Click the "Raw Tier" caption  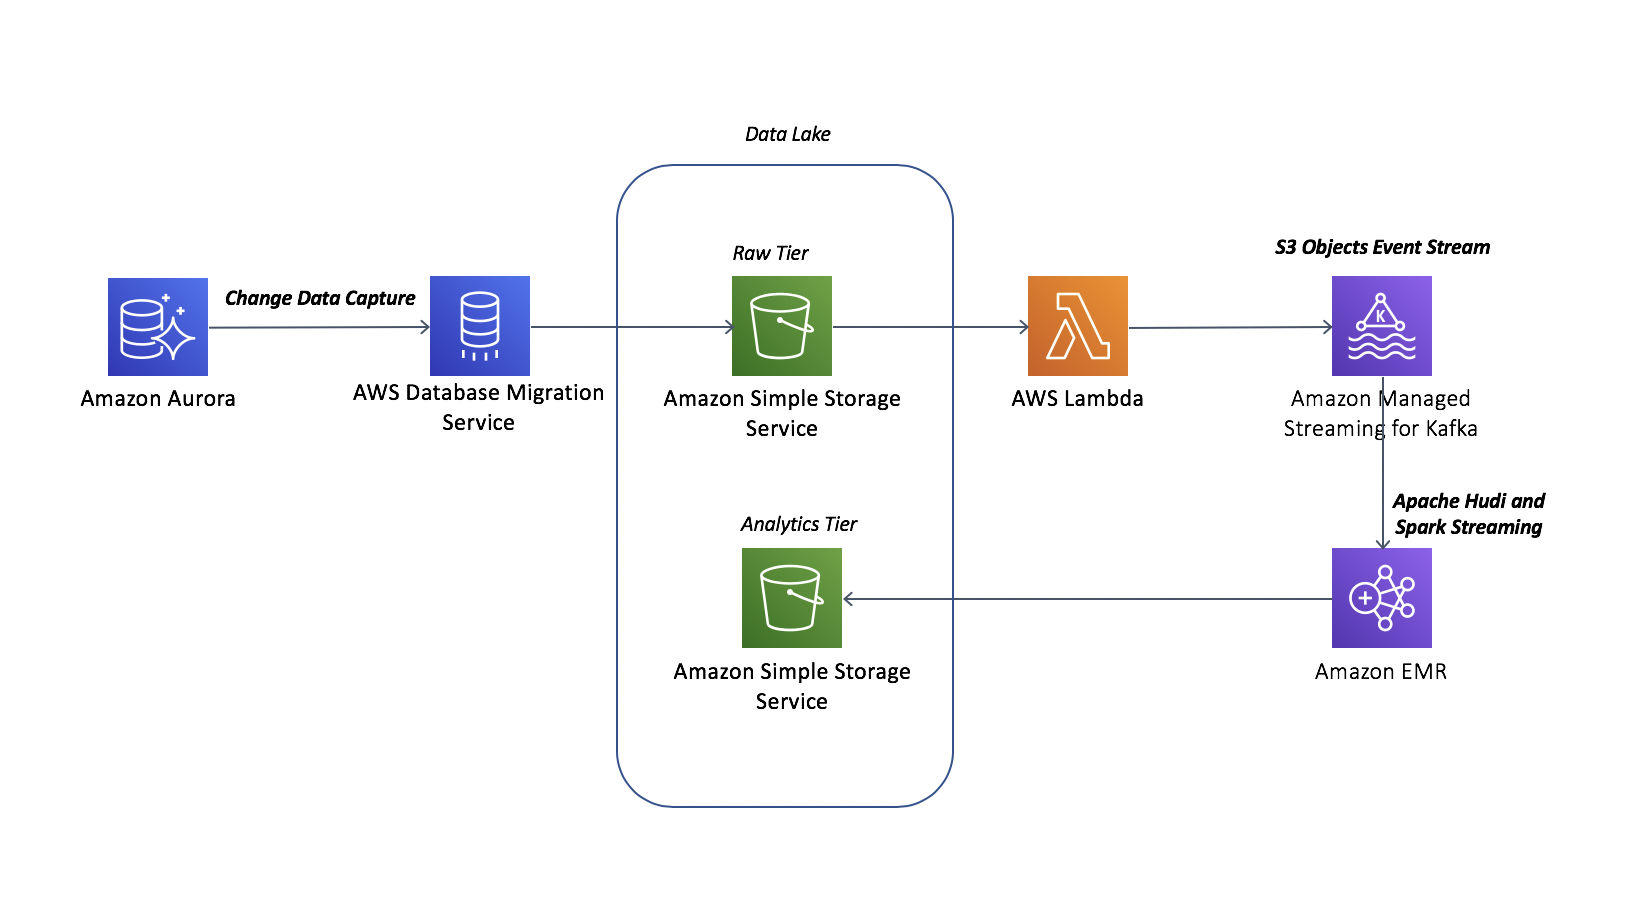tap(770, 253)
